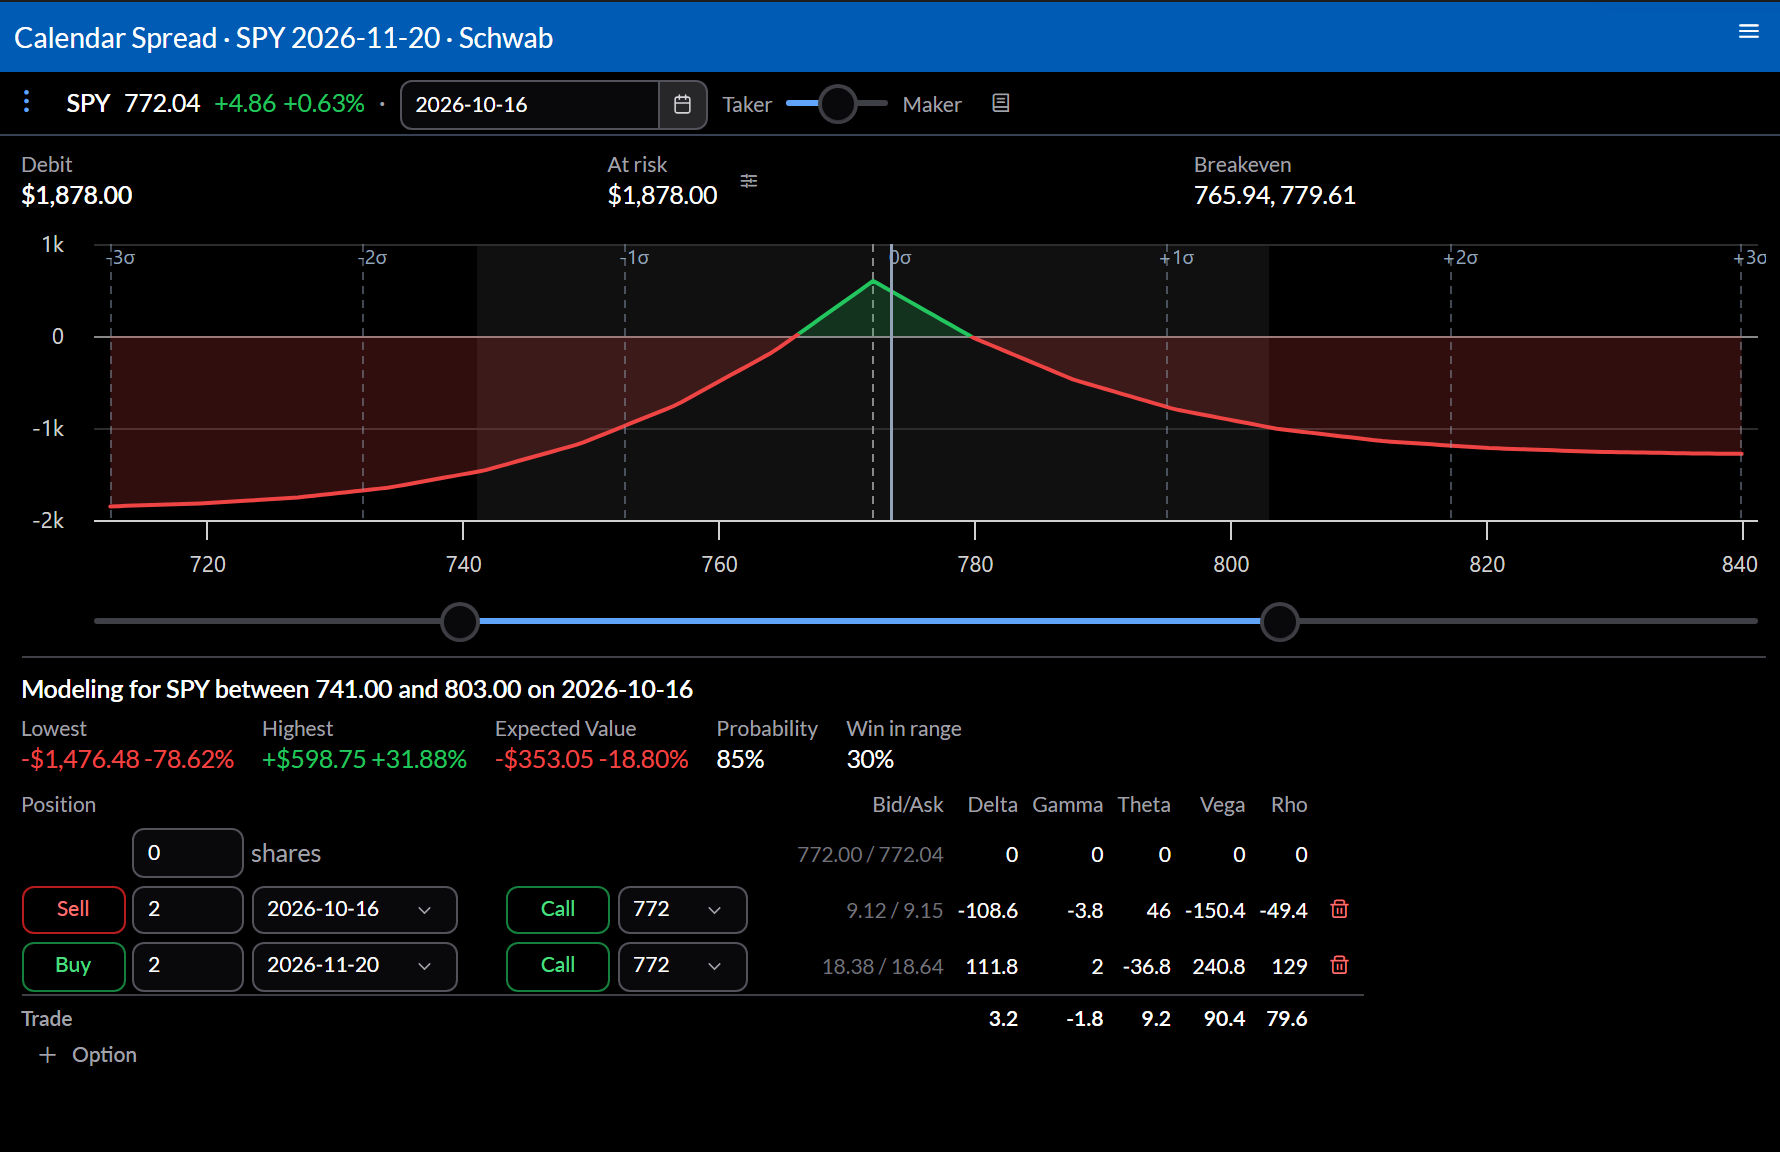
Task: Toggle Call type on the Sell leg
Action: click(558, 910)
